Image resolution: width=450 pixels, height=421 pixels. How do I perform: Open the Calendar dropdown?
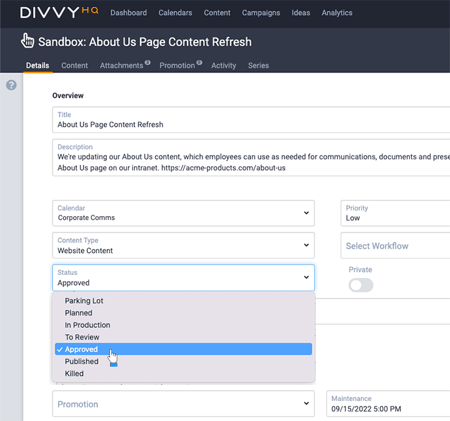click(183, 213)
